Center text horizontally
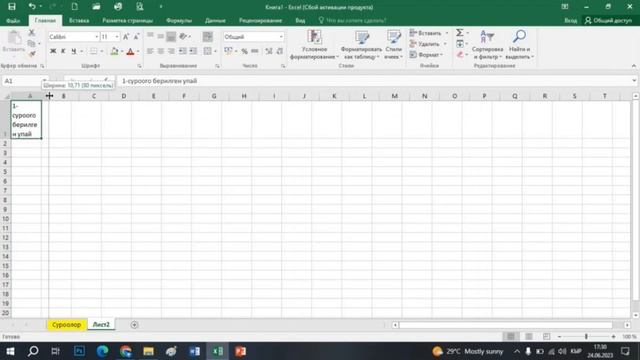The height and width of the screenshot is (360, 640). tap(161, 51)
